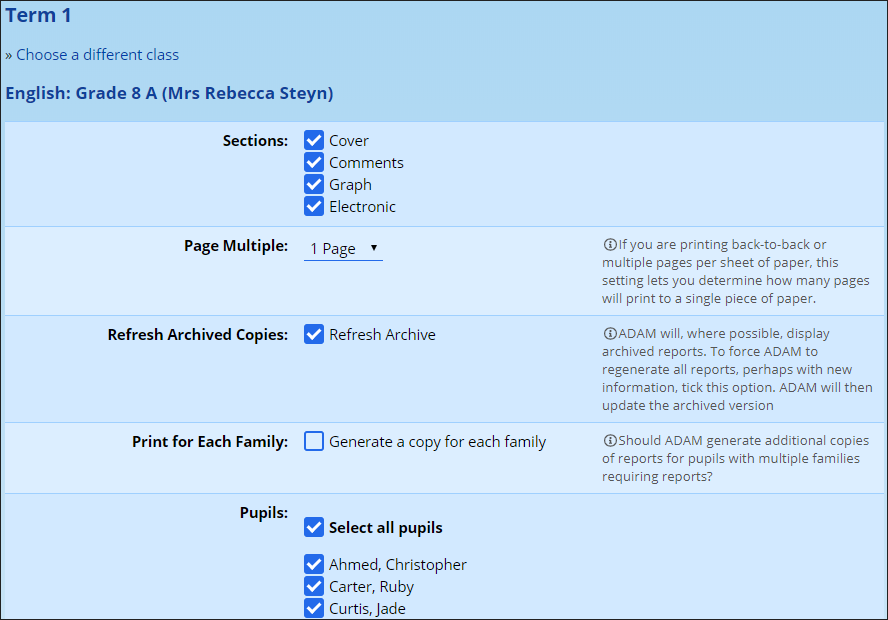Click the info icon beside Page Multiple help

[609, 244]
